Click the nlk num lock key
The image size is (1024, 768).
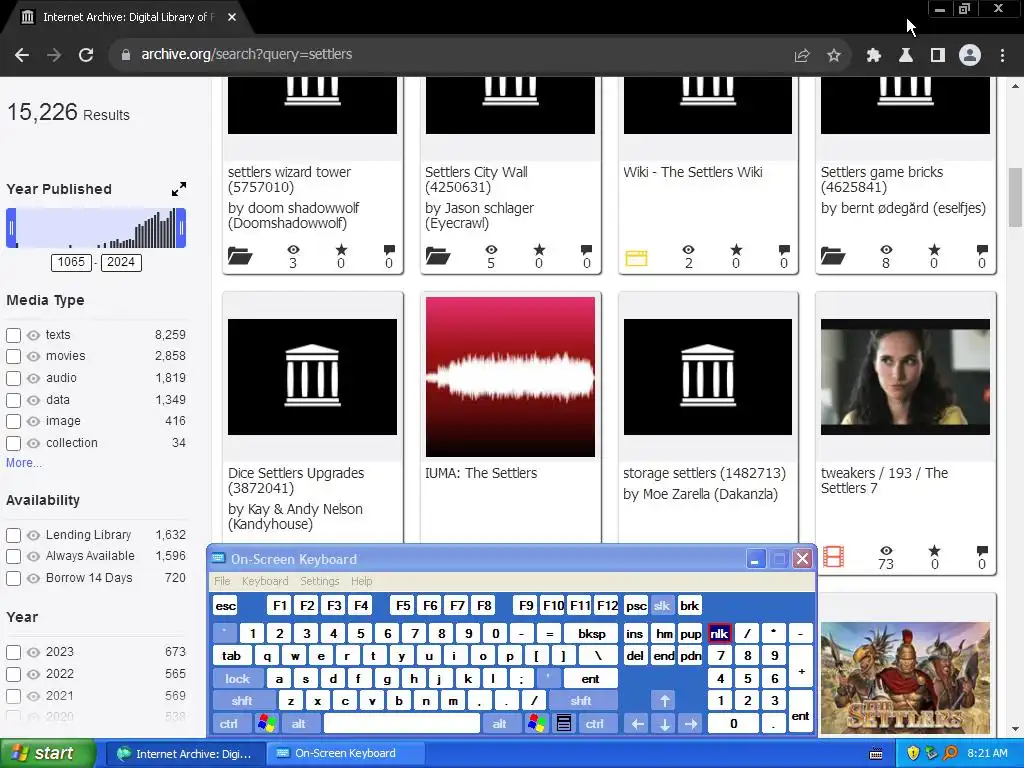[x=719, y=633]
